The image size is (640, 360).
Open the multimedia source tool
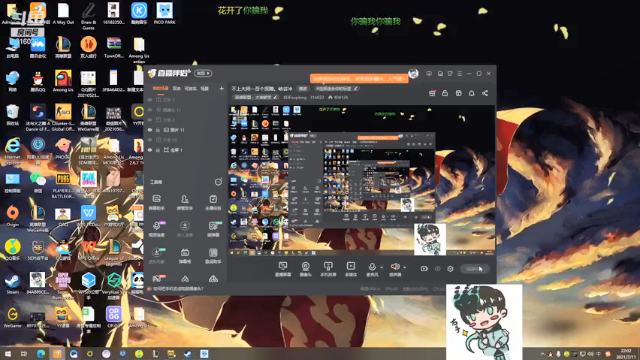pos(351,269)
